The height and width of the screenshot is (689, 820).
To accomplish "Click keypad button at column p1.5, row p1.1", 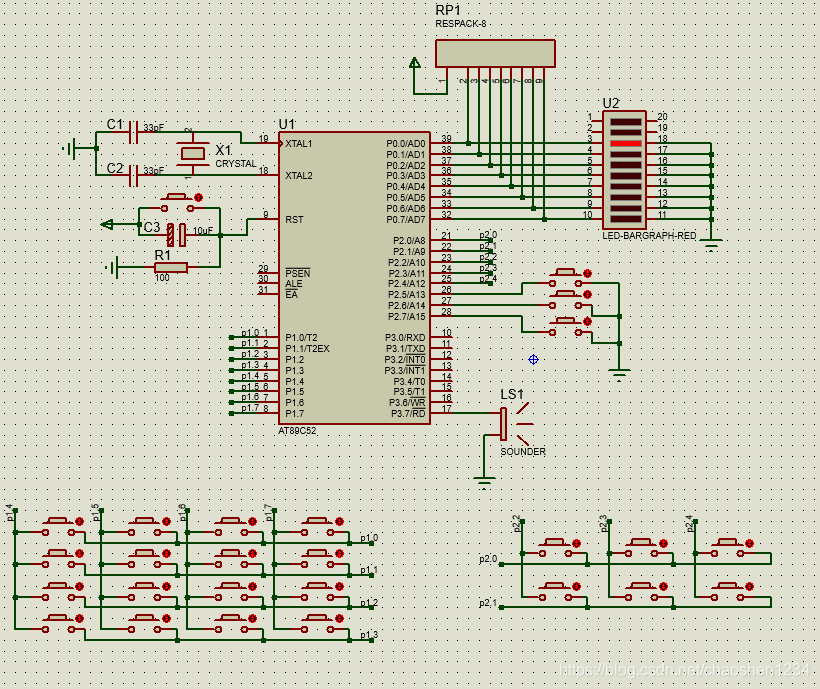I will point(144,559).
